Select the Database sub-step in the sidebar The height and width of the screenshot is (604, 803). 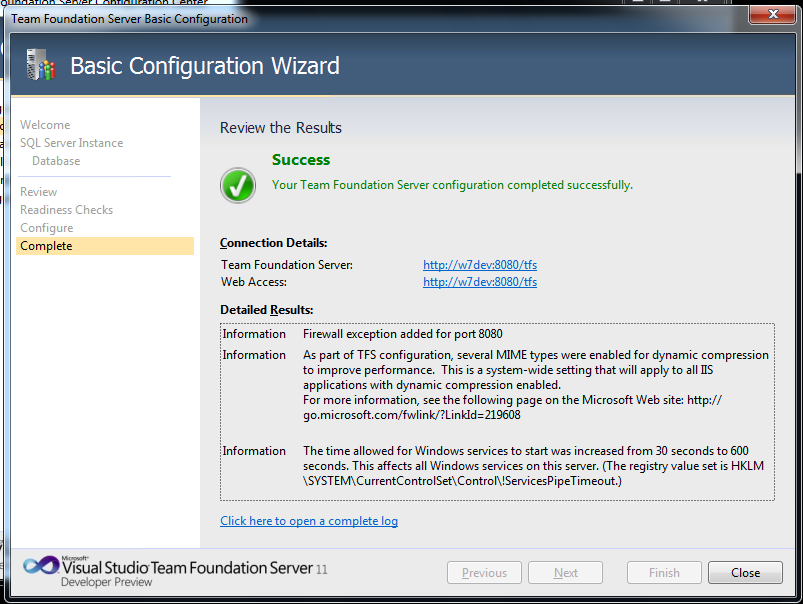(56, 161)
